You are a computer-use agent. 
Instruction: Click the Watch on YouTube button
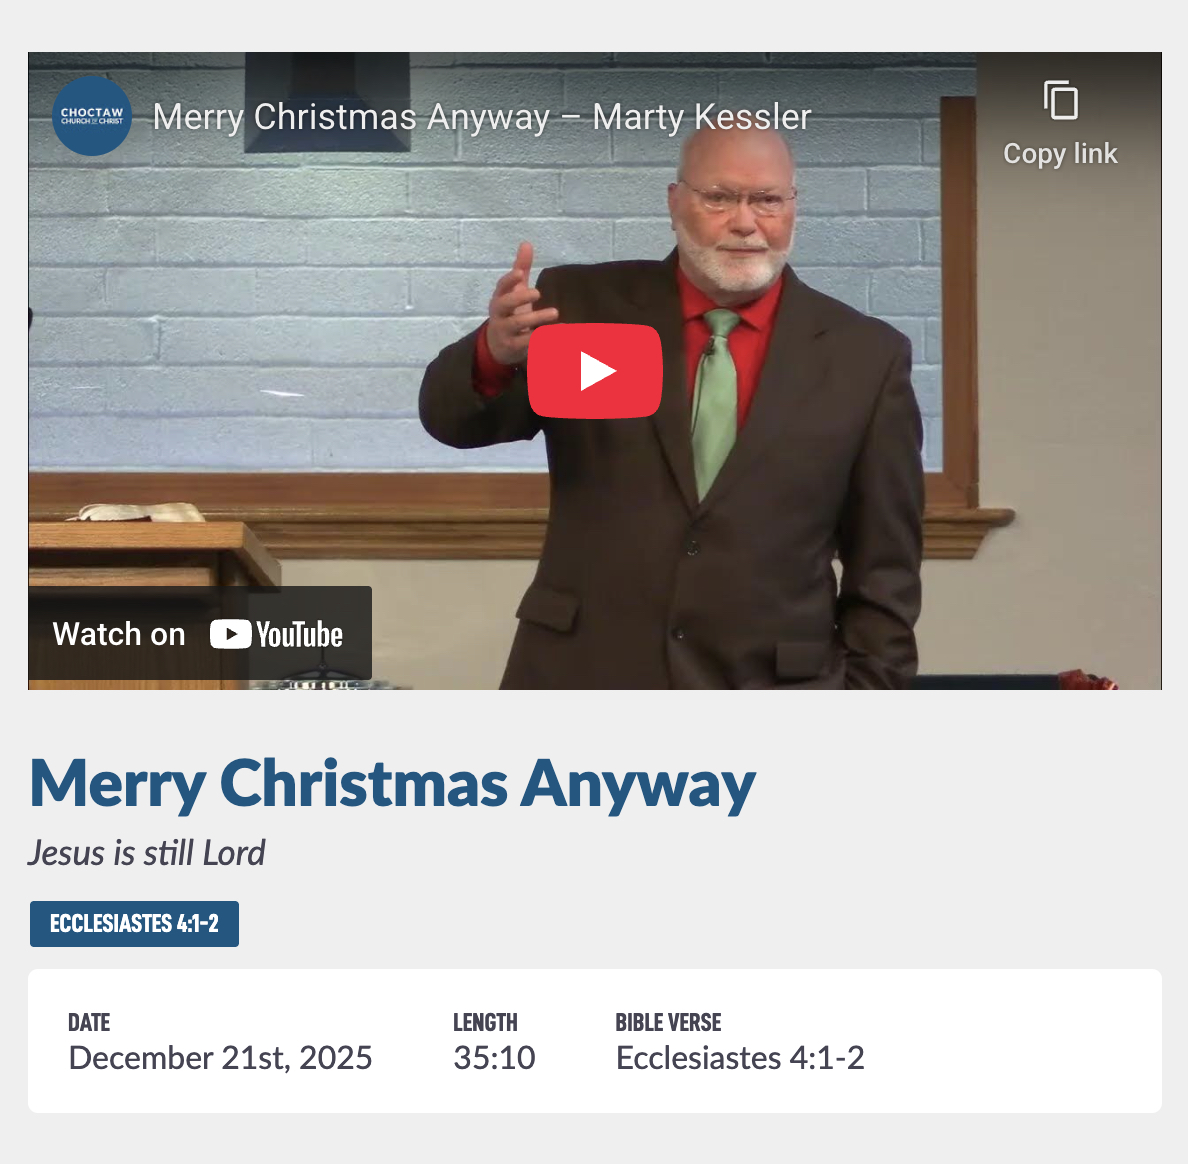pos(200,634)
